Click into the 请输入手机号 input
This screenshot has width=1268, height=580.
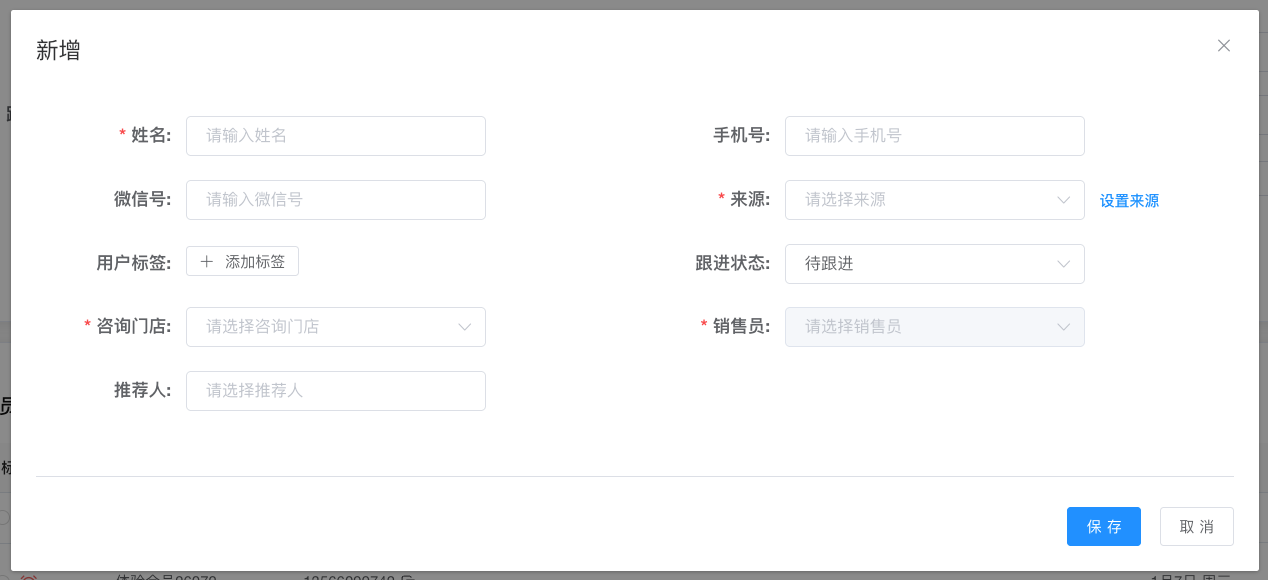(934, 136)
